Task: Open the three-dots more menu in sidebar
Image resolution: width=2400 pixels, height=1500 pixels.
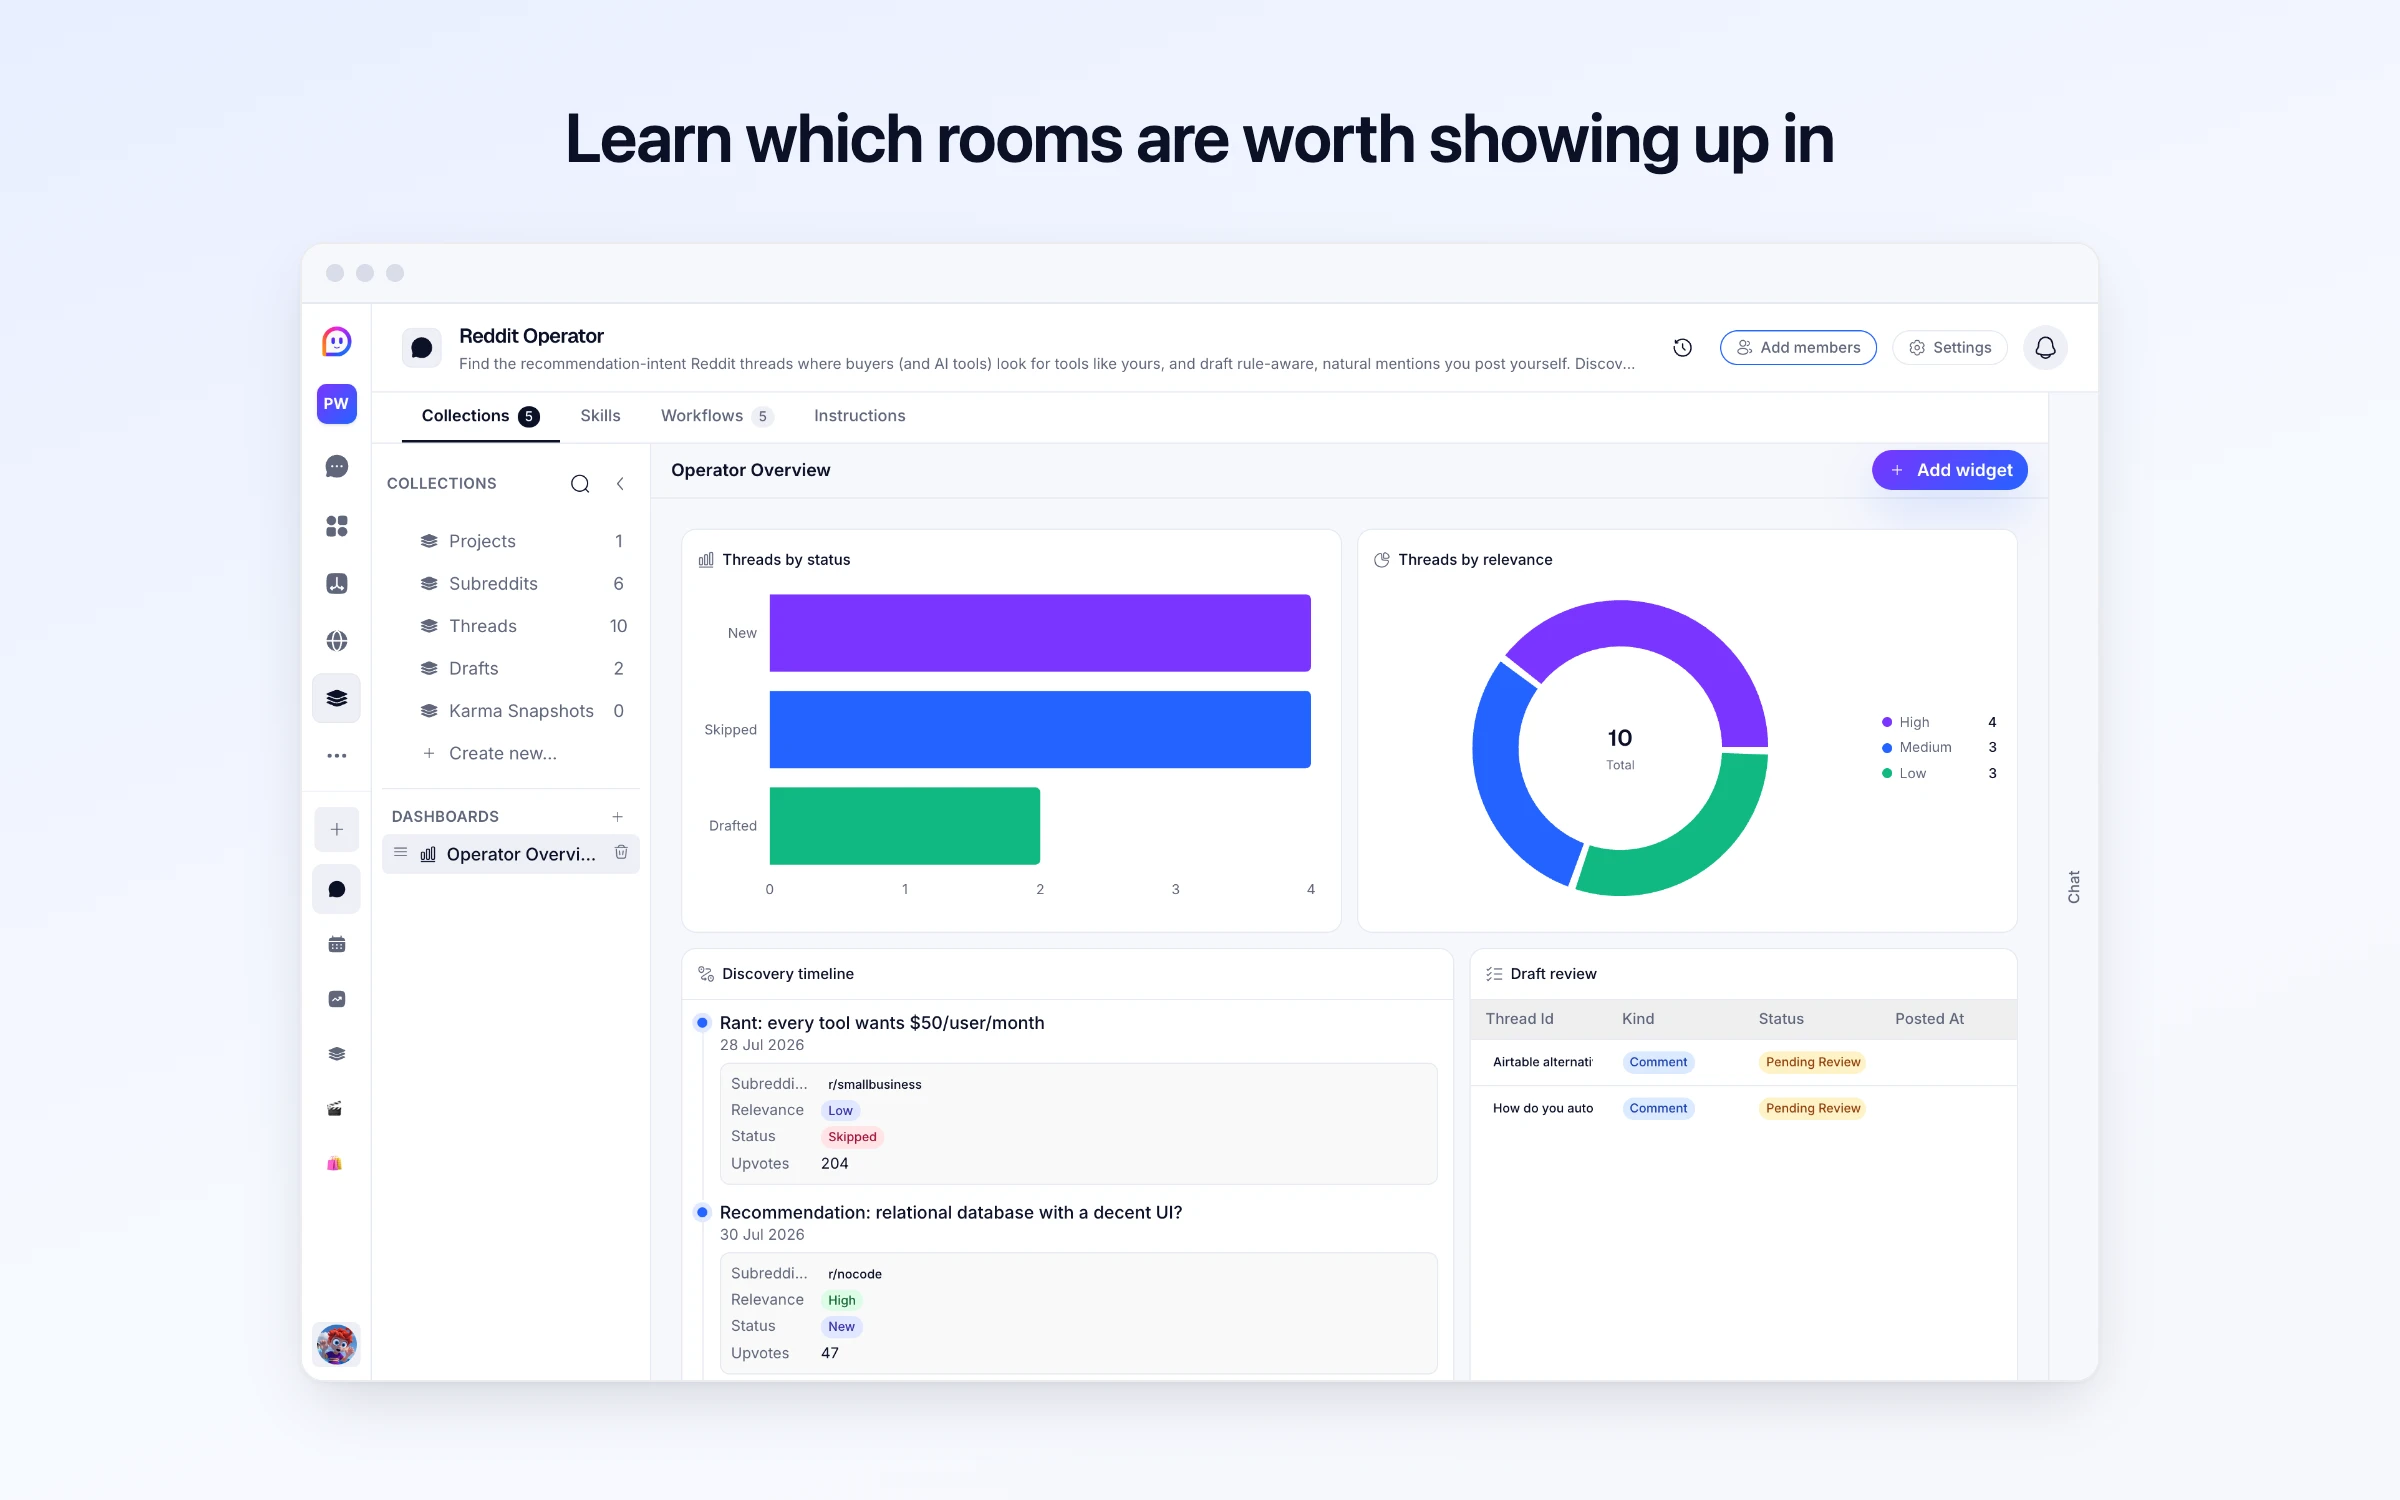Action: [x=336, y=756]
